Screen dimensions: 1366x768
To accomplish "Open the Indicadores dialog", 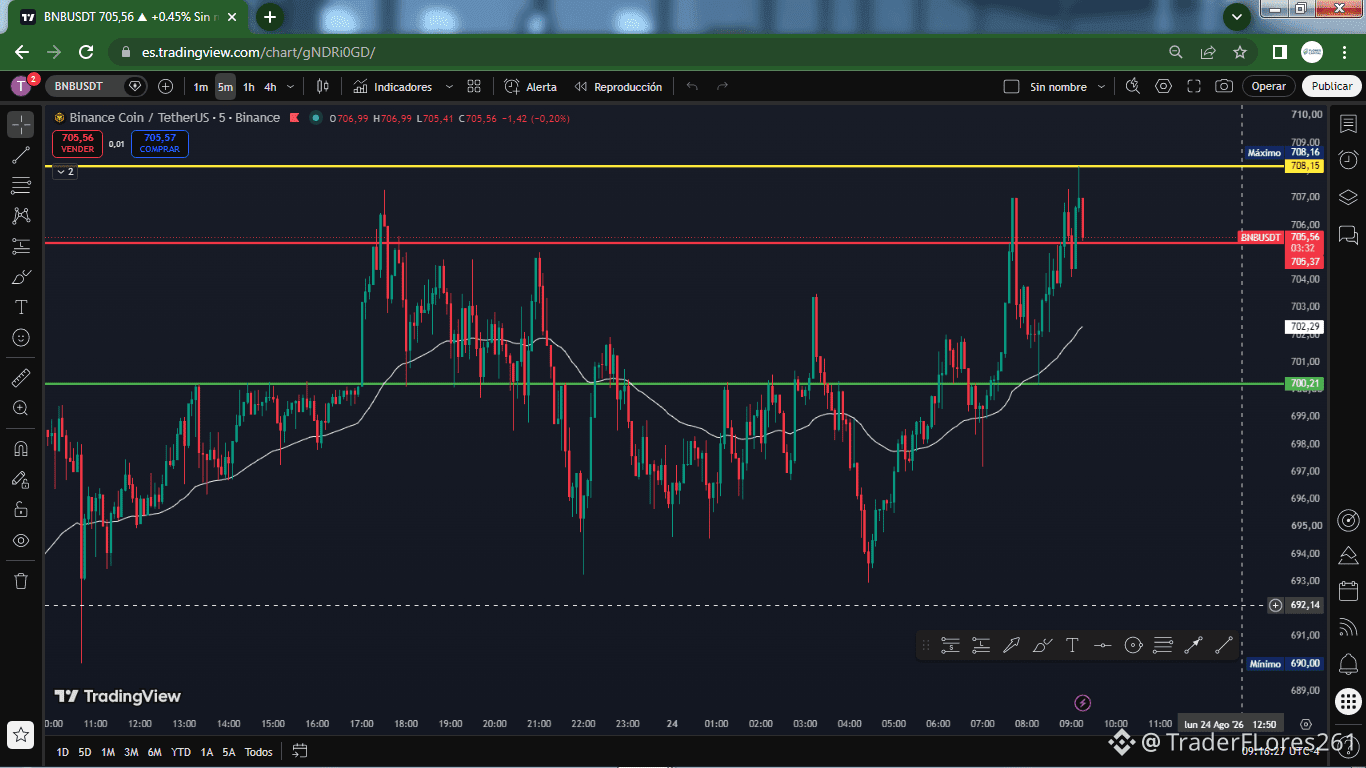I will [392, 87].
